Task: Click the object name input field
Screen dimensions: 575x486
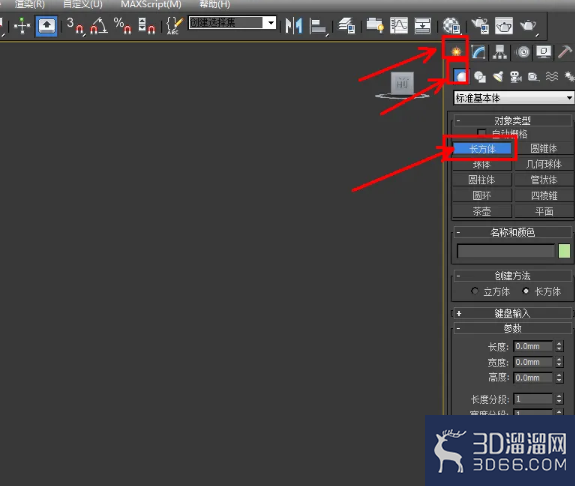Action: (506, 251)
